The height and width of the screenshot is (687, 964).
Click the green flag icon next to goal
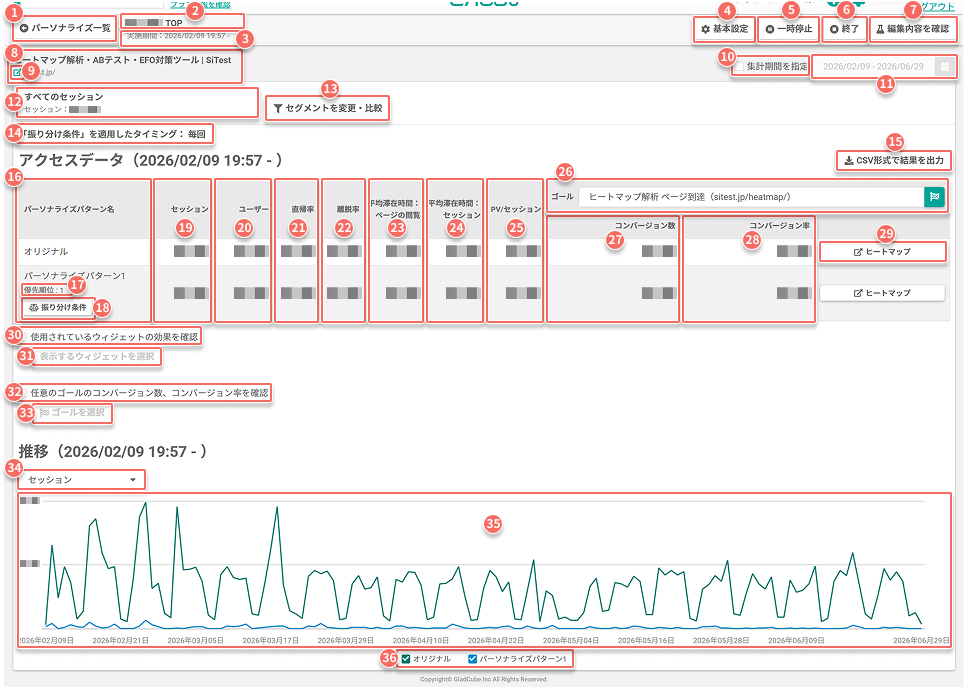click(x=934, y=197)
